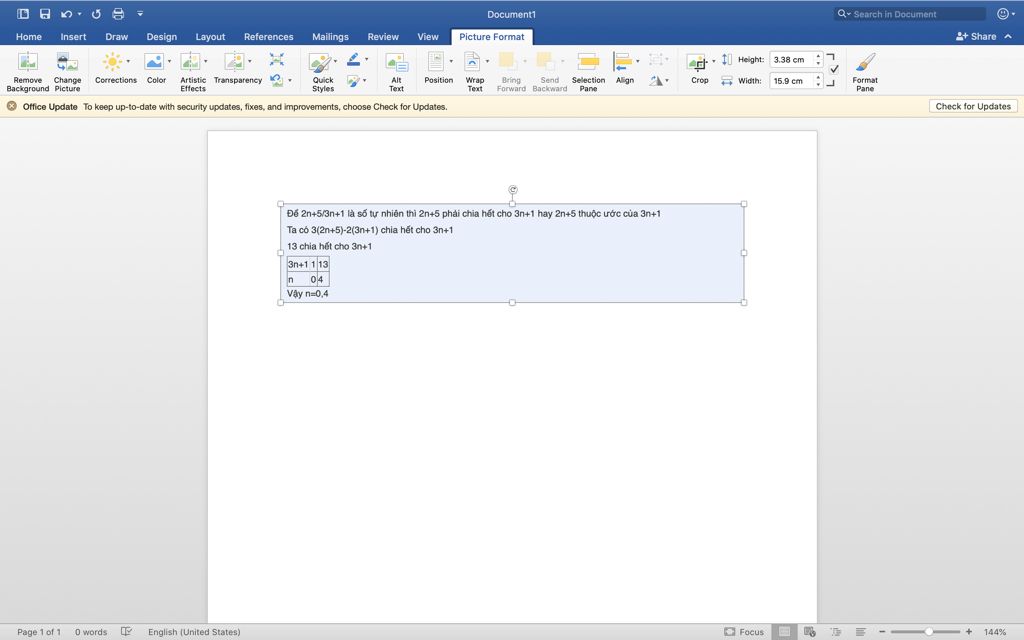Expand the Color dropdown arrow
This screenshot has width=1024, height=640.
pyautogui.click(x=169, y=61)
